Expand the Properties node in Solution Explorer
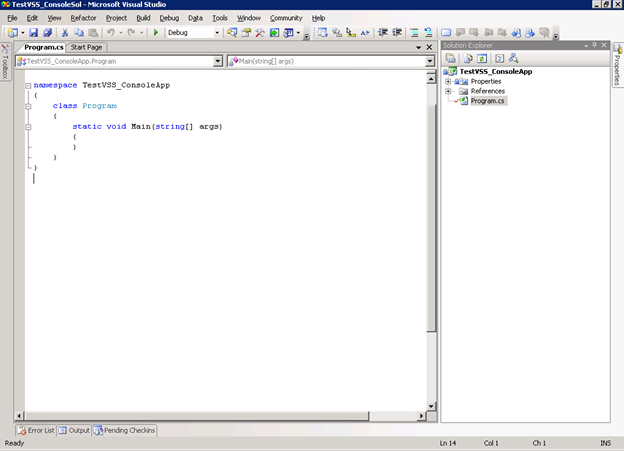This screenshot has width=624, height=451. pyautogui.click(x=448, y=81)
